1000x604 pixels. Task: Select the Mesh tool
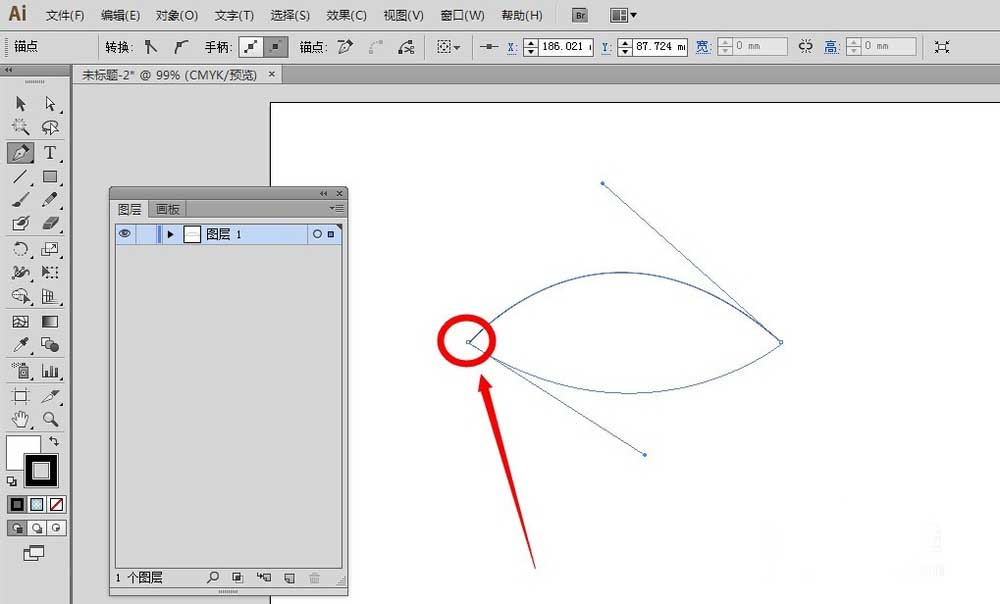(x=20, y=321)
